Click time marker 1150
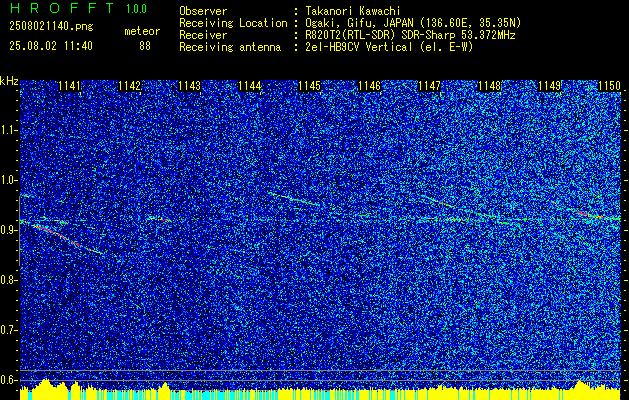629x400 pixels. pos(610,86)
